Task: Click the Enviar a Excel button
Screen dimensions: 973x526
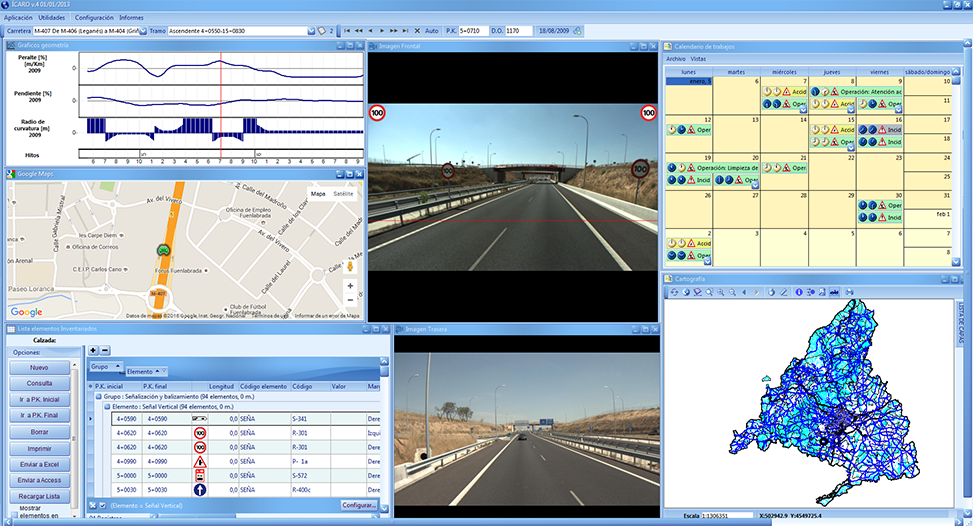Action: coord(40,464)
